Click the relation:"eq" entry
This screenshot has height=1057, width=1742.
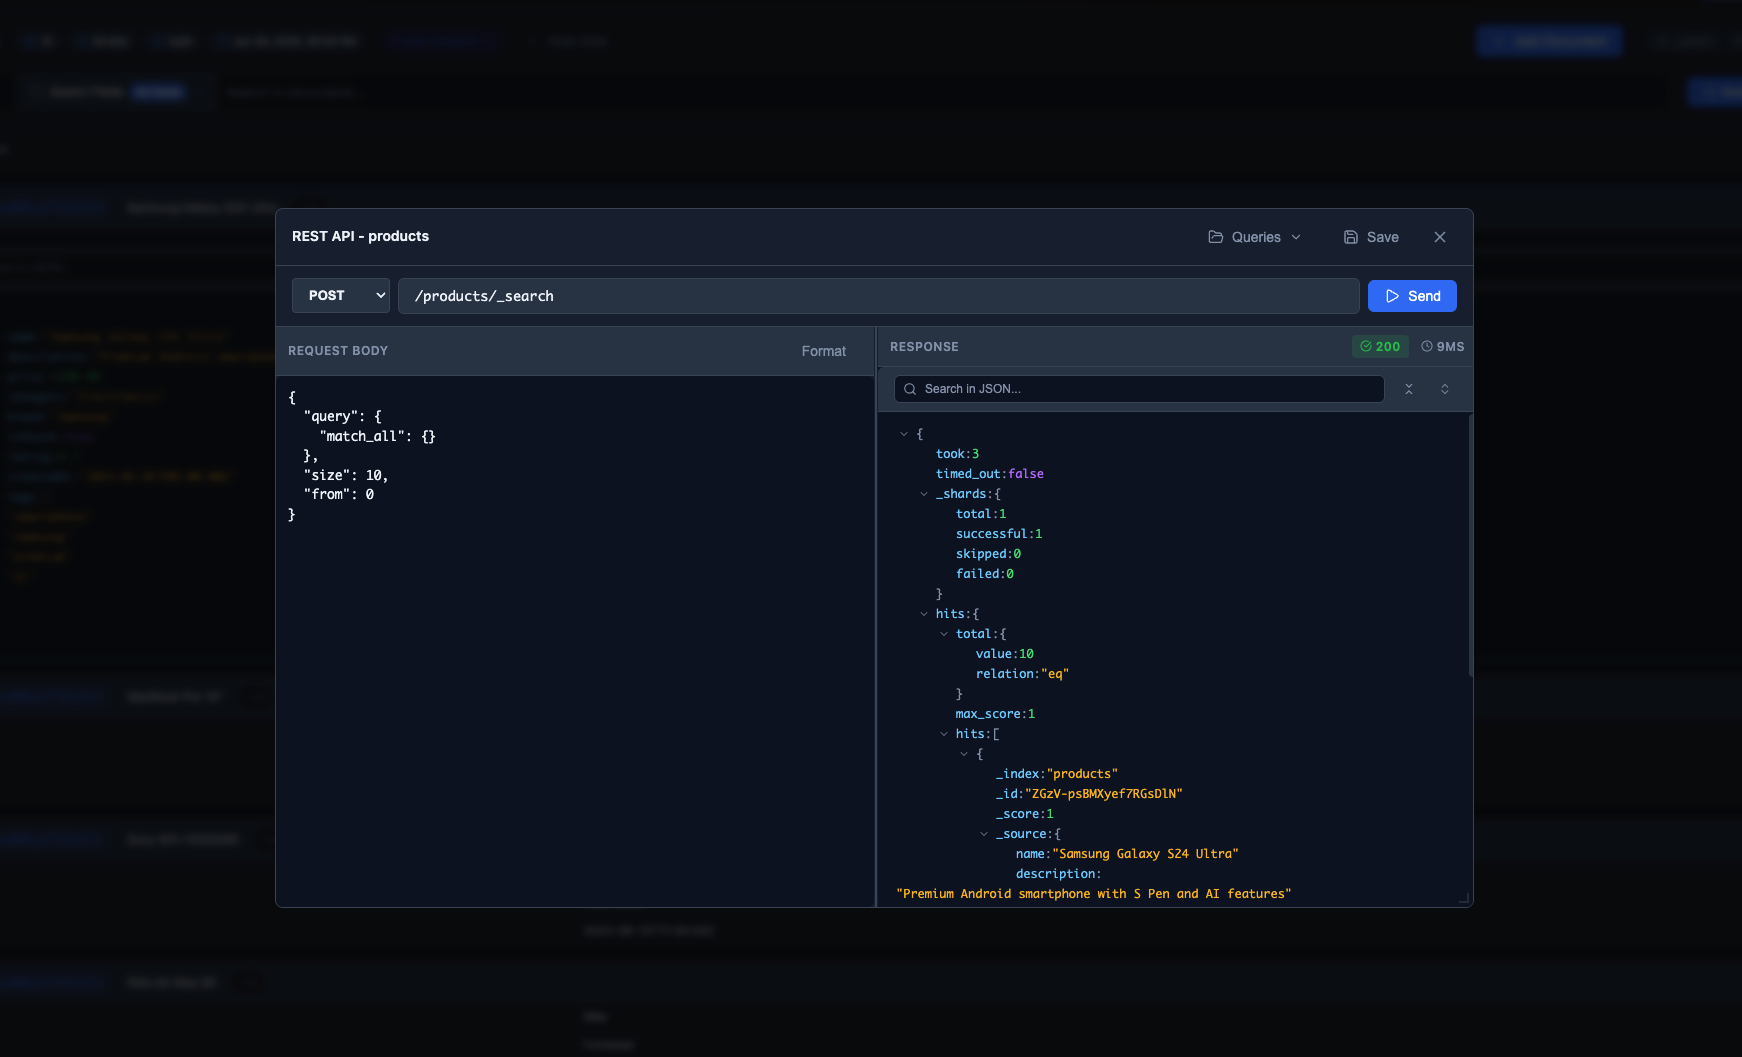pyautogui.click(x=1022, y=674)
